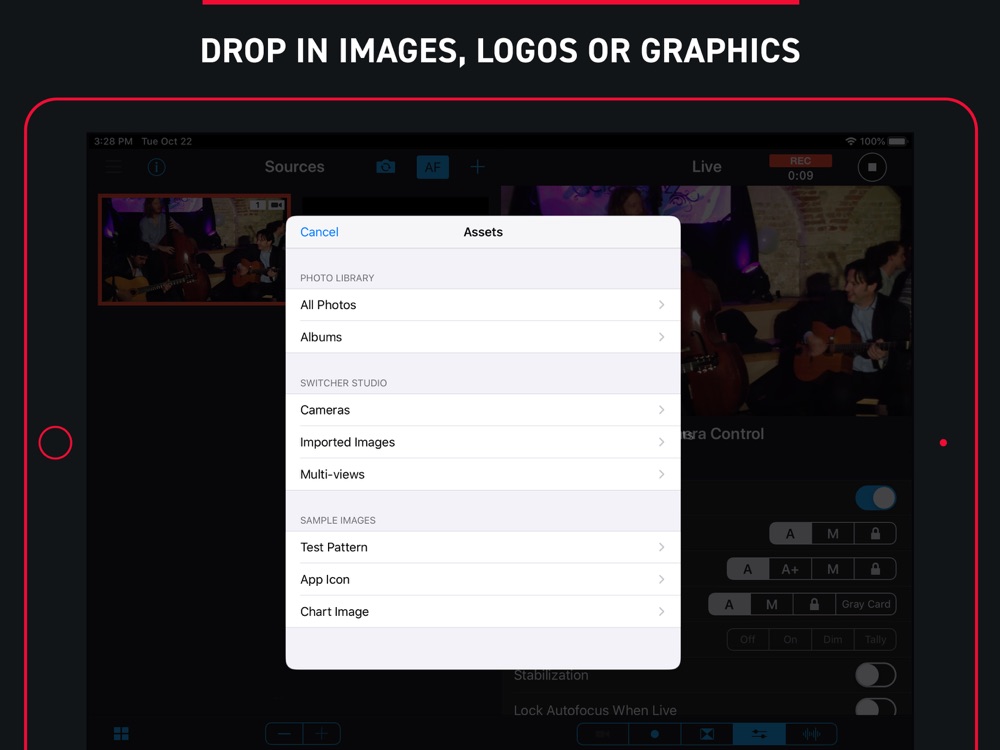Open the Test Pattern sample image
The height and width of the screenshot is (750, 1000).
[483, 547]
